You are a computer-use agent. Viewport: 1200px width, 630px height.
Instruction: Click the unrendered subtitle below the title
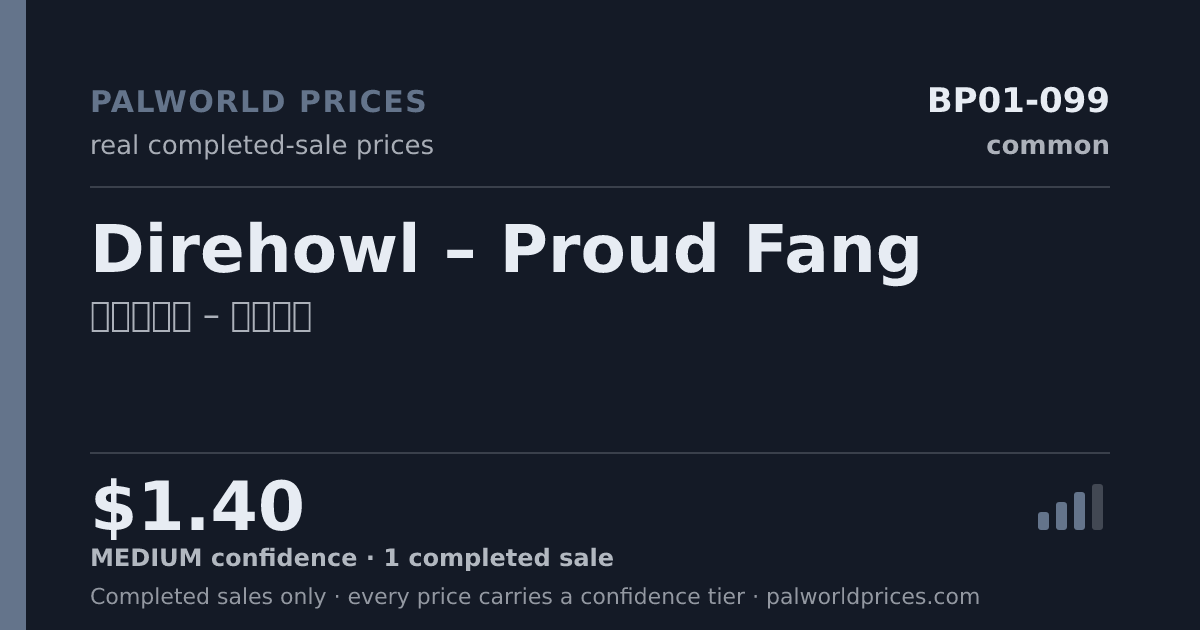point(201,316)
